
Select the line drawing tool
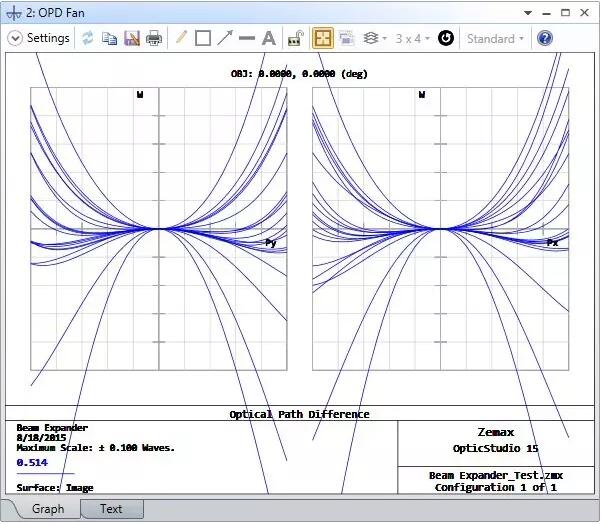(x=247, y=38)
